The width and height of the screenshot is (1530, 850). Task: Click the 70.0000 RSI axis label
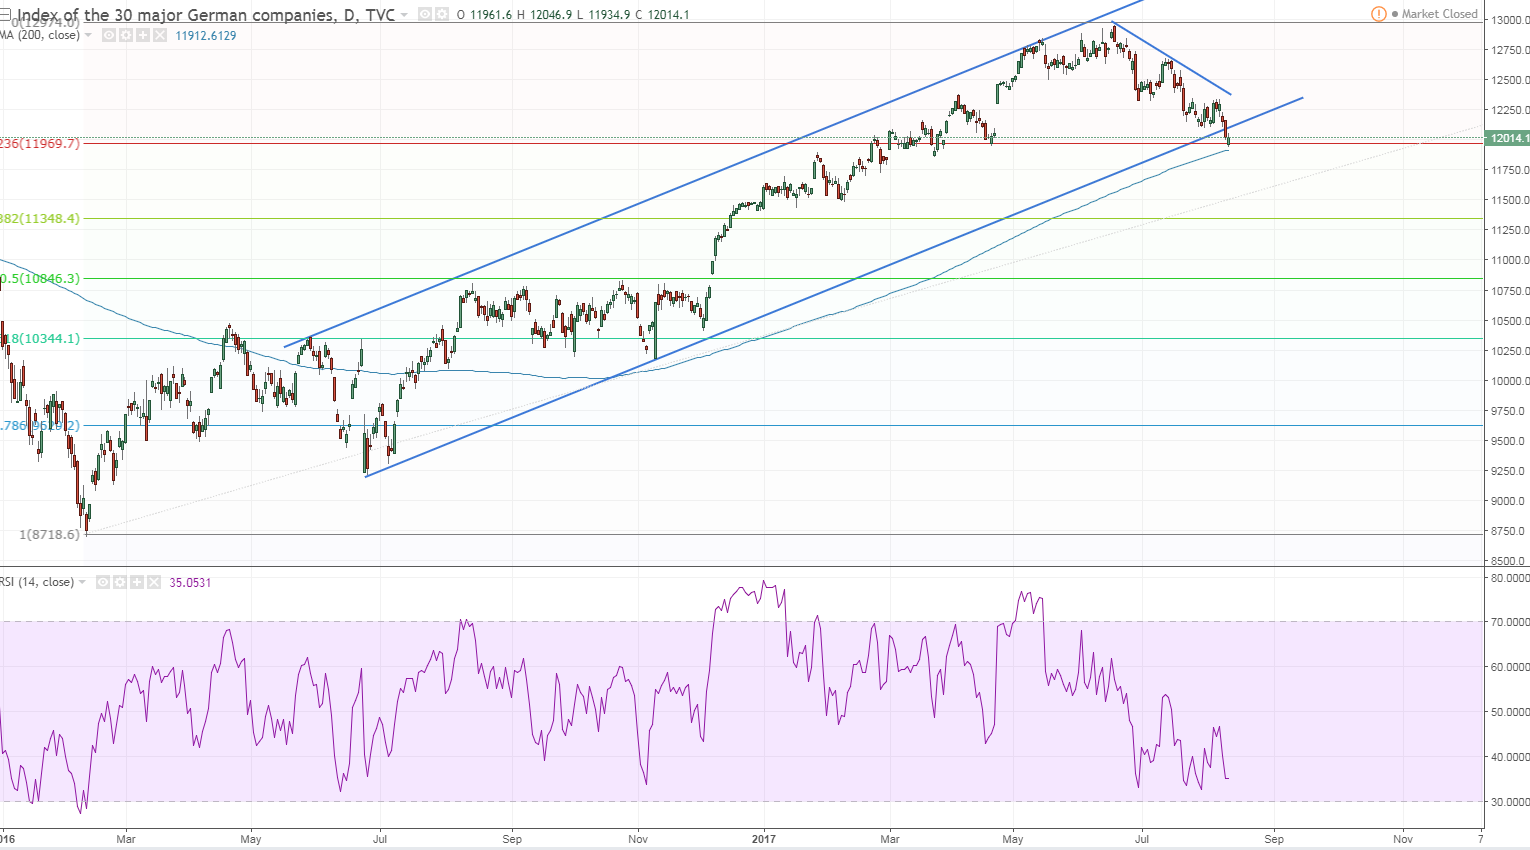tap(1509, 622)
